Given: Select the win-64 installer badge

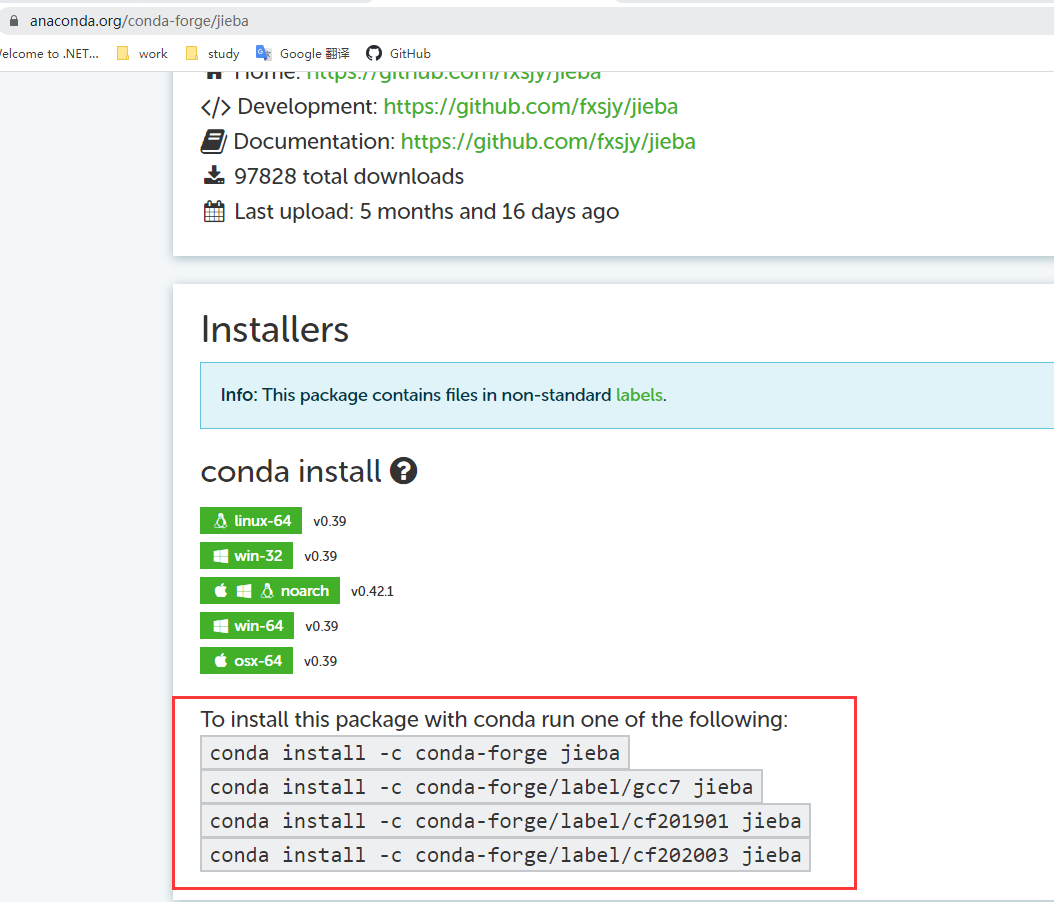Looking at the screenshot, I should pyautogui.click(x=246, y=625).
